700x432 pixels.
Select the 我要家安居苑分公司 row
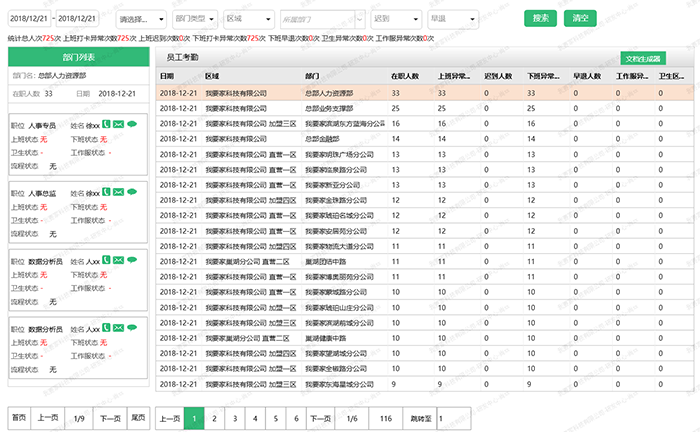click(x=425, y=231)
